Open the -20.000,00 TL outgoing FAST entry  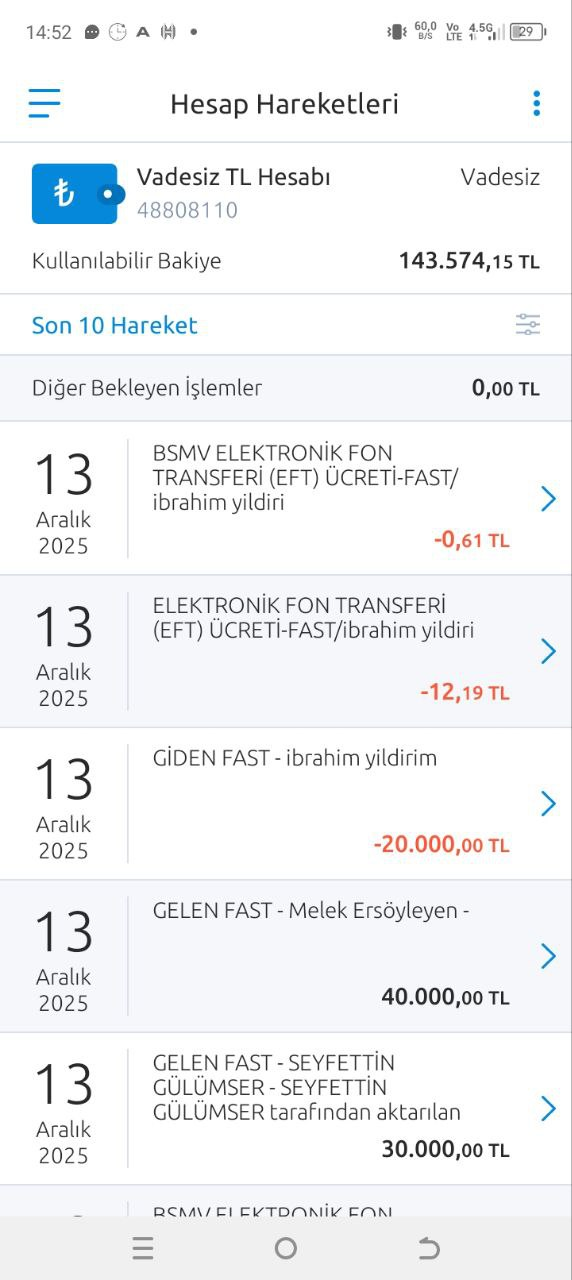pyautogui.click(x=286, y=804)
